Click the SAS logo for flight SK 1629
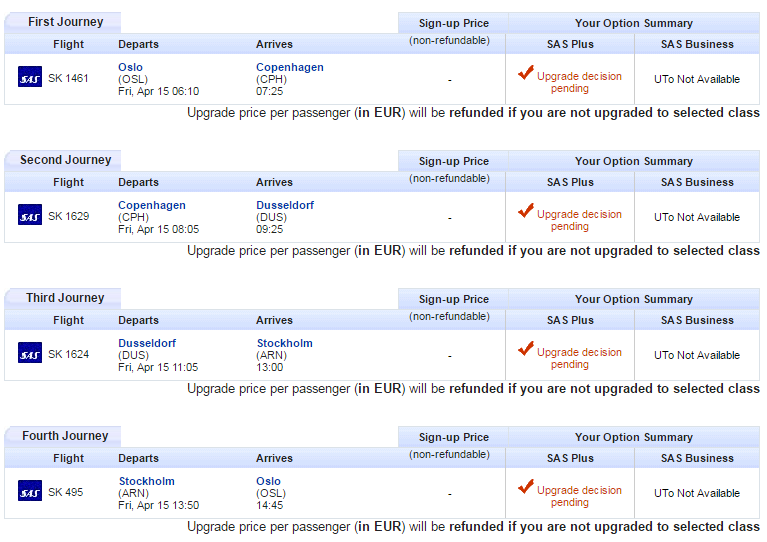Image resolution: width=767 pixels, height=542 pixels. tap(30, 216)
